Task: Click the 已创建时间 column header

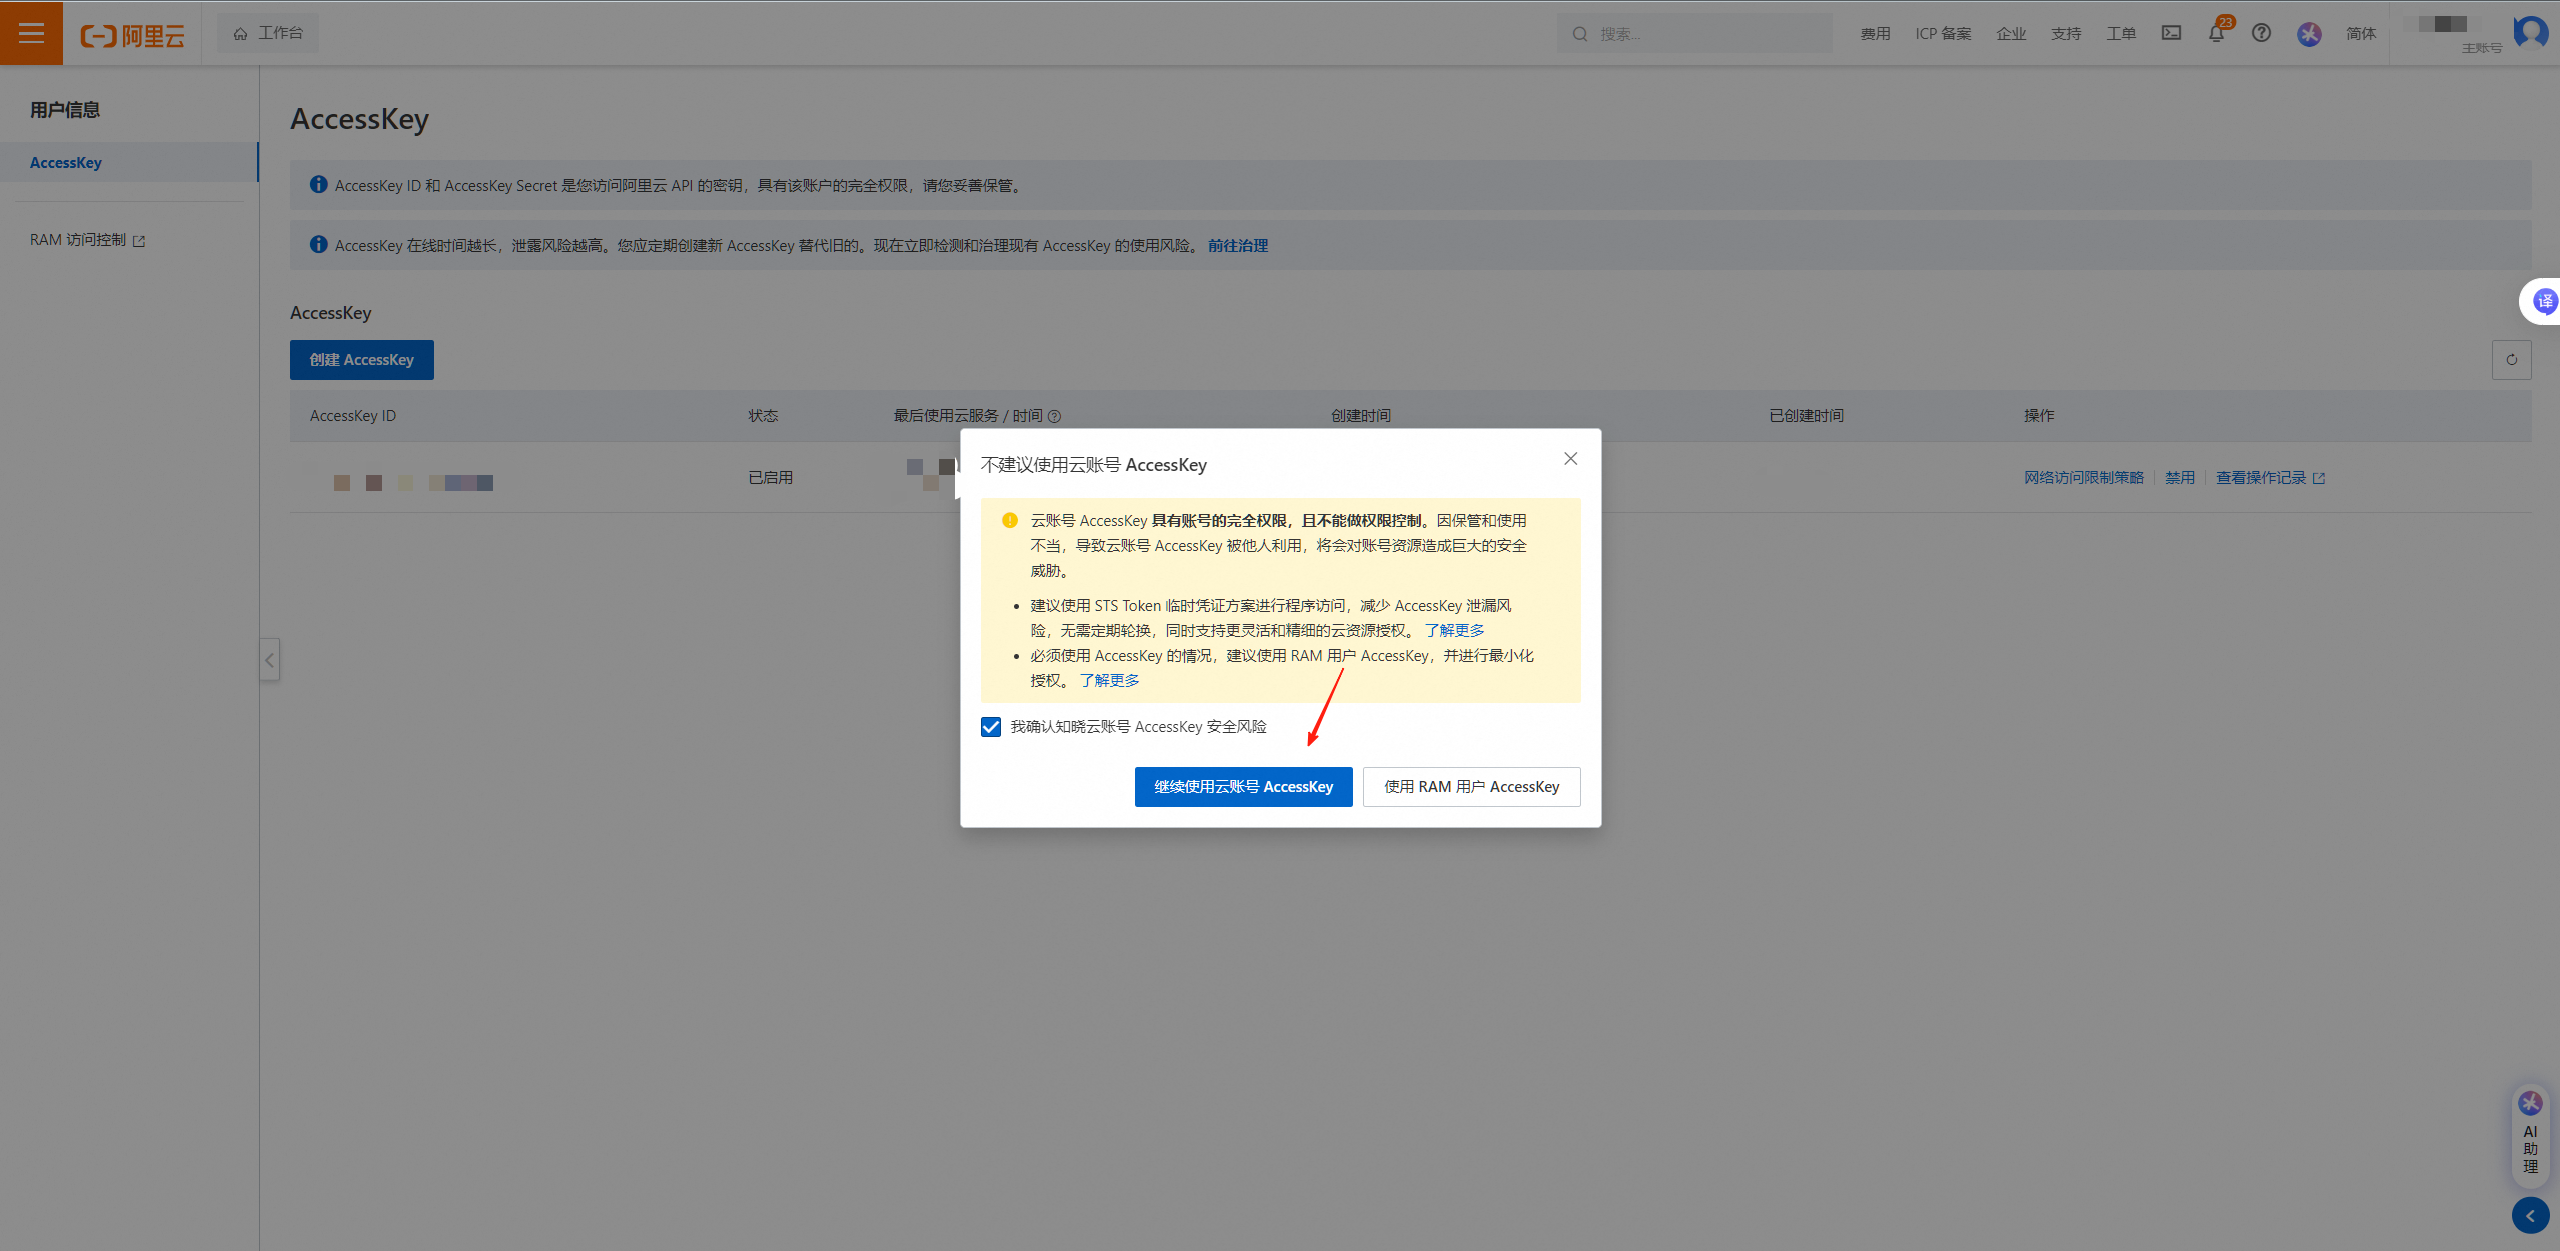Action: (x=1806, y=416)
